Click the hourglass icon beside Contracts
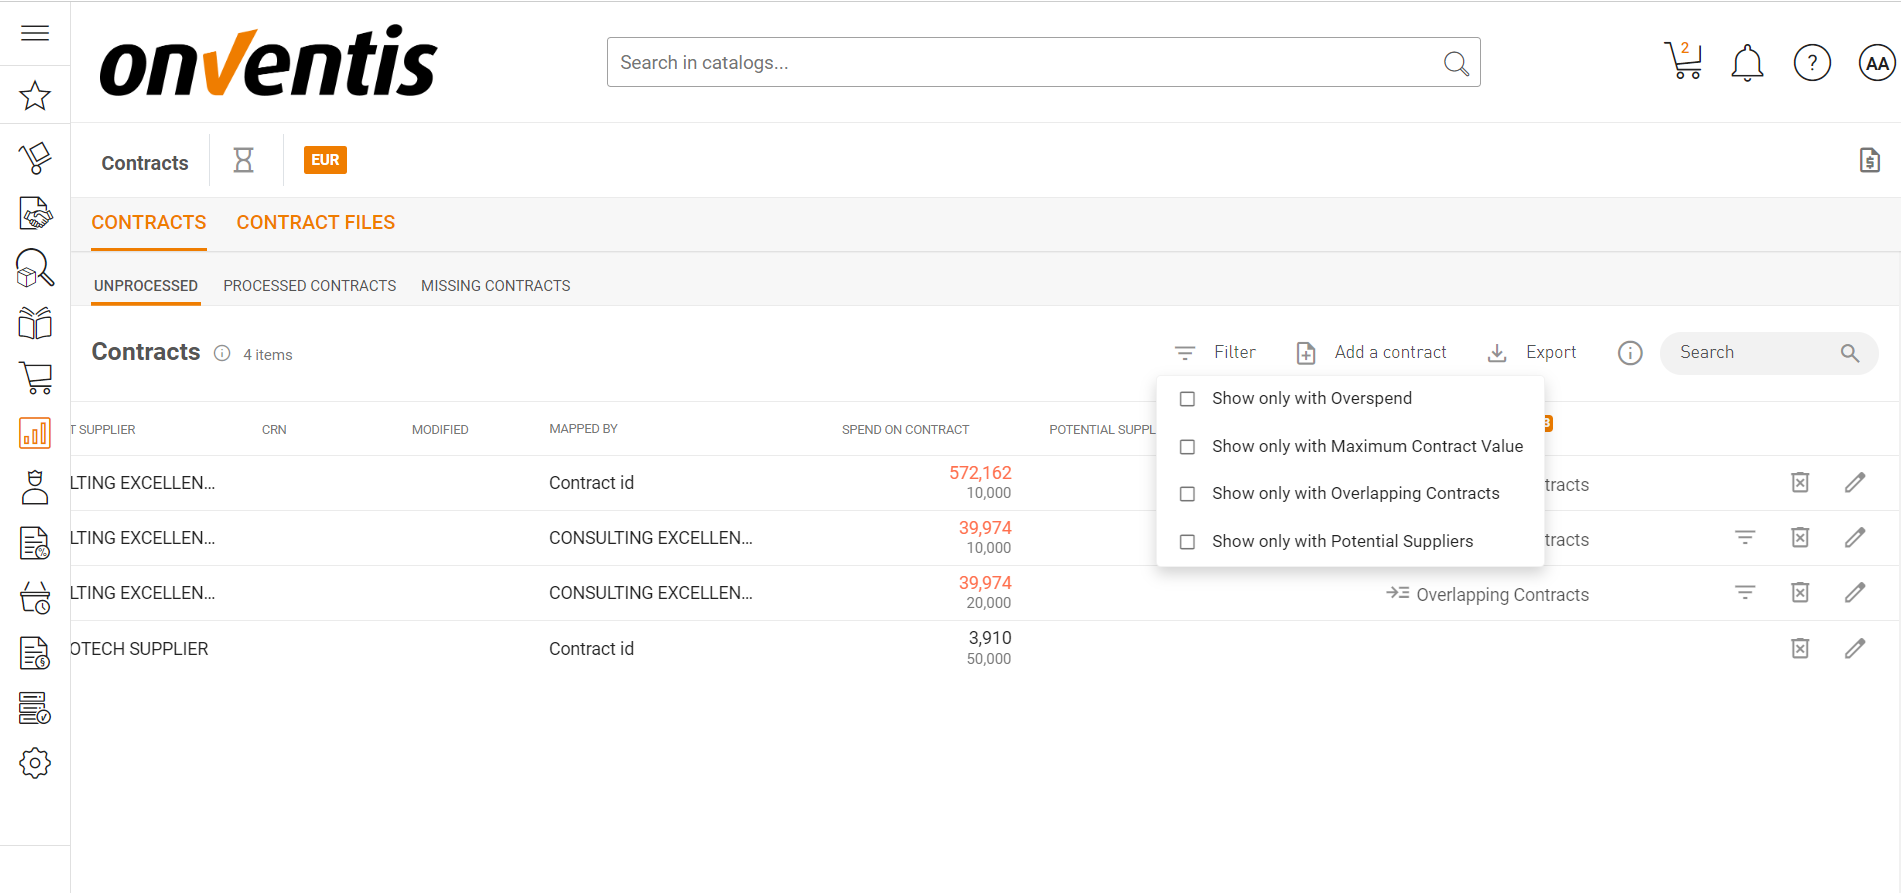 click(x=243, y=160)
